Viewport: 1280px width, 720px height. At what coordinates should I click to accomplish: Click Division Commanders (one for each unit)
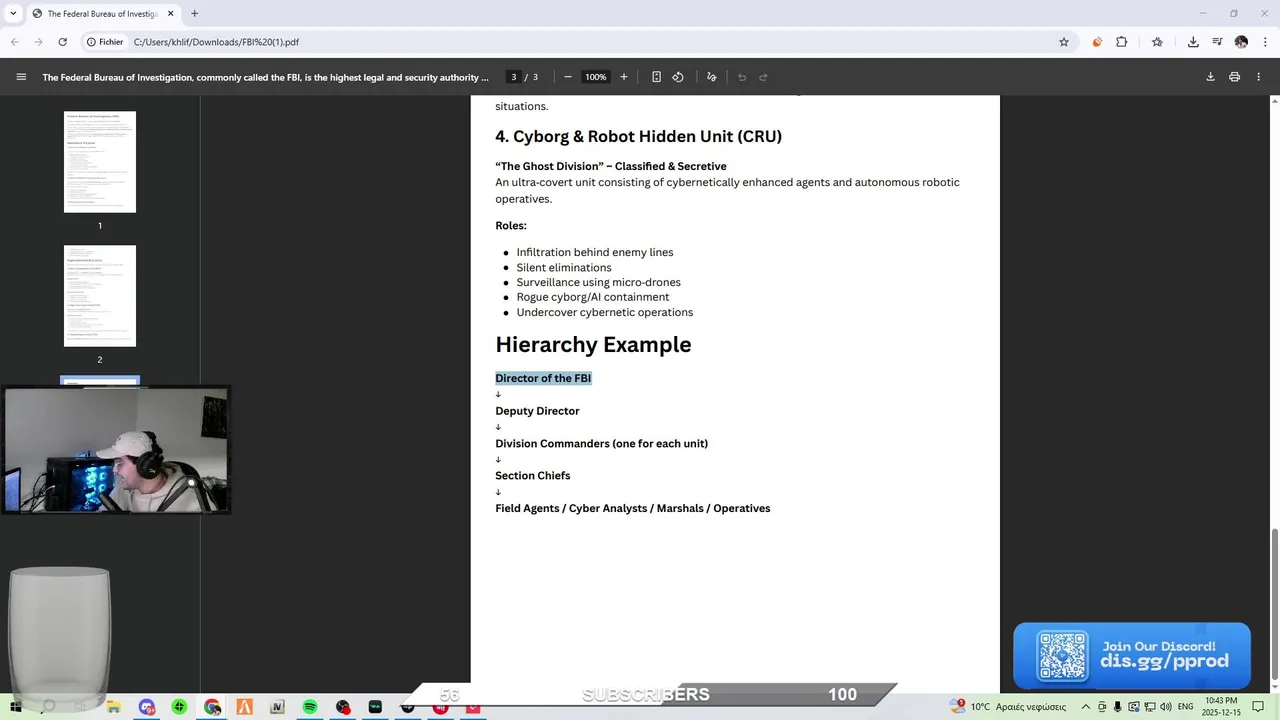[x=601, y=443]
